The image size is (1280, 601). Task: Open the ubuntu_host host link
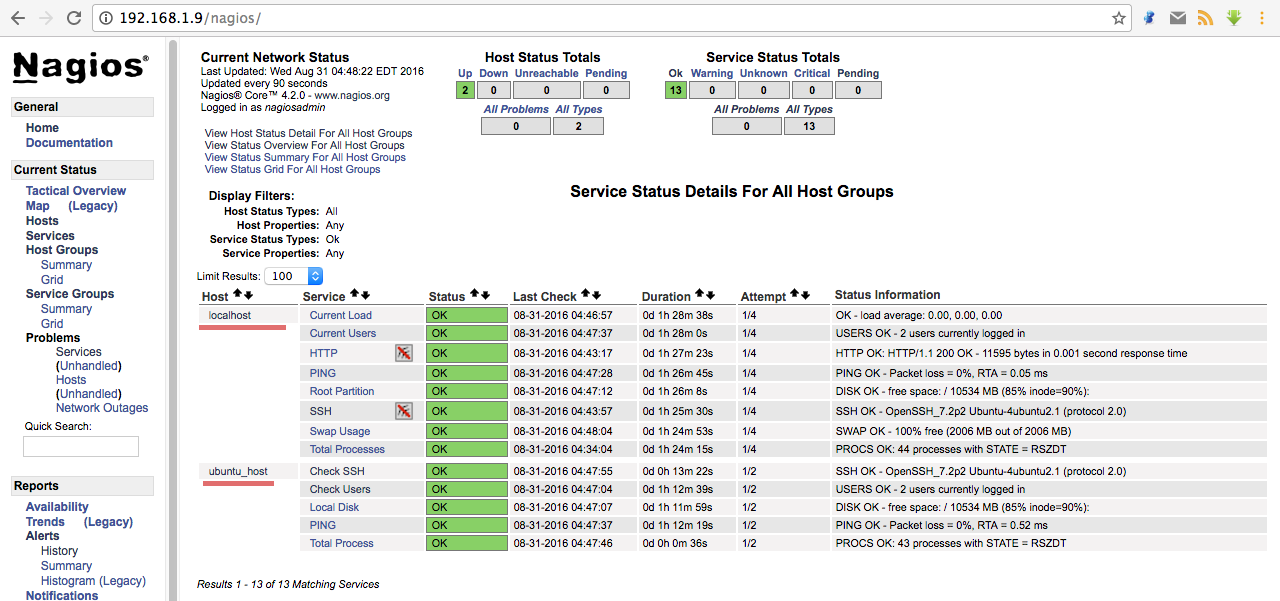tap(238, 471)
